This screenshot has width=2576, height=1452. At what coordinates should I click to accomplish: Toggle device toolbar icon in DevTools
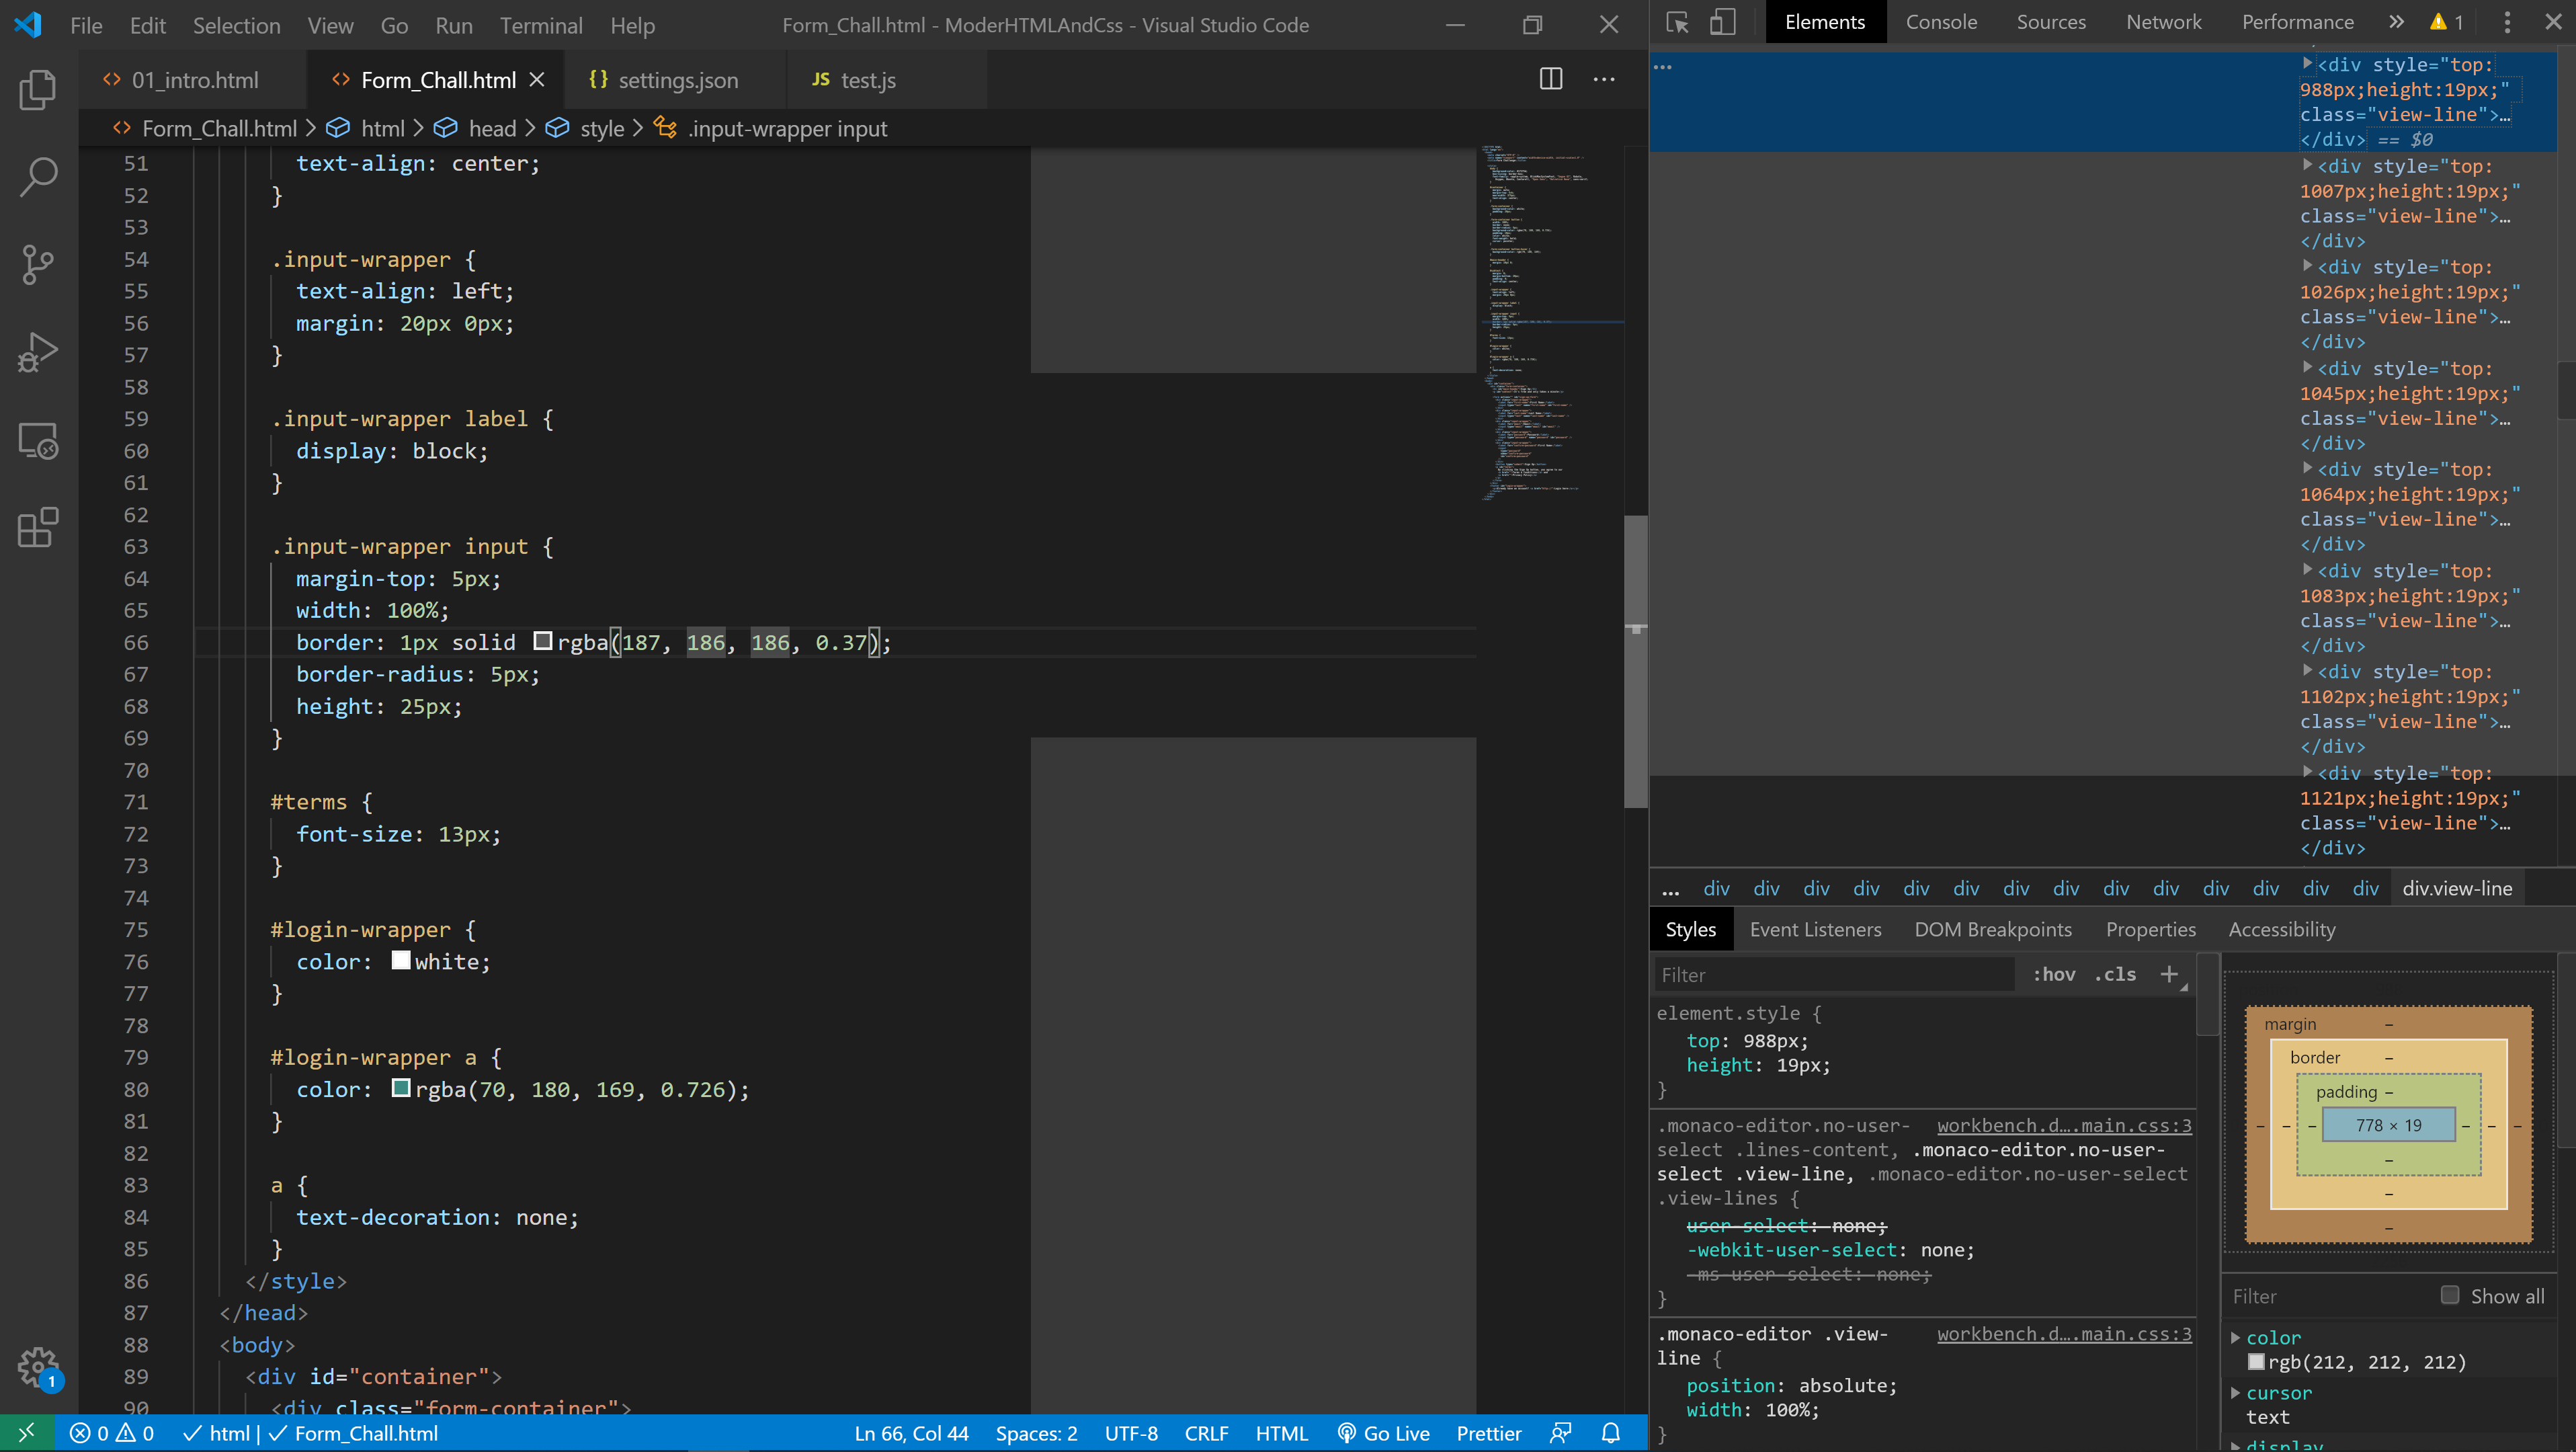tap(1722, 22)
